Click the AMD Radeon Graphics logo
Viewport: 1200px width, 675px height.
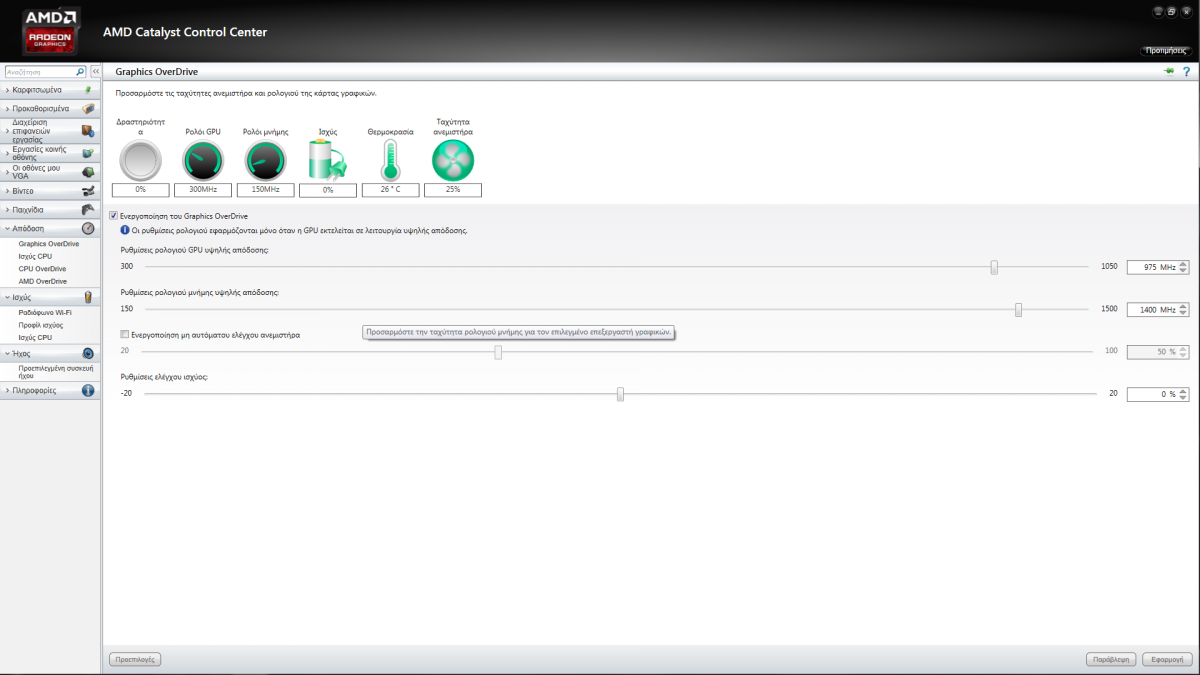[x=50, y=30]
